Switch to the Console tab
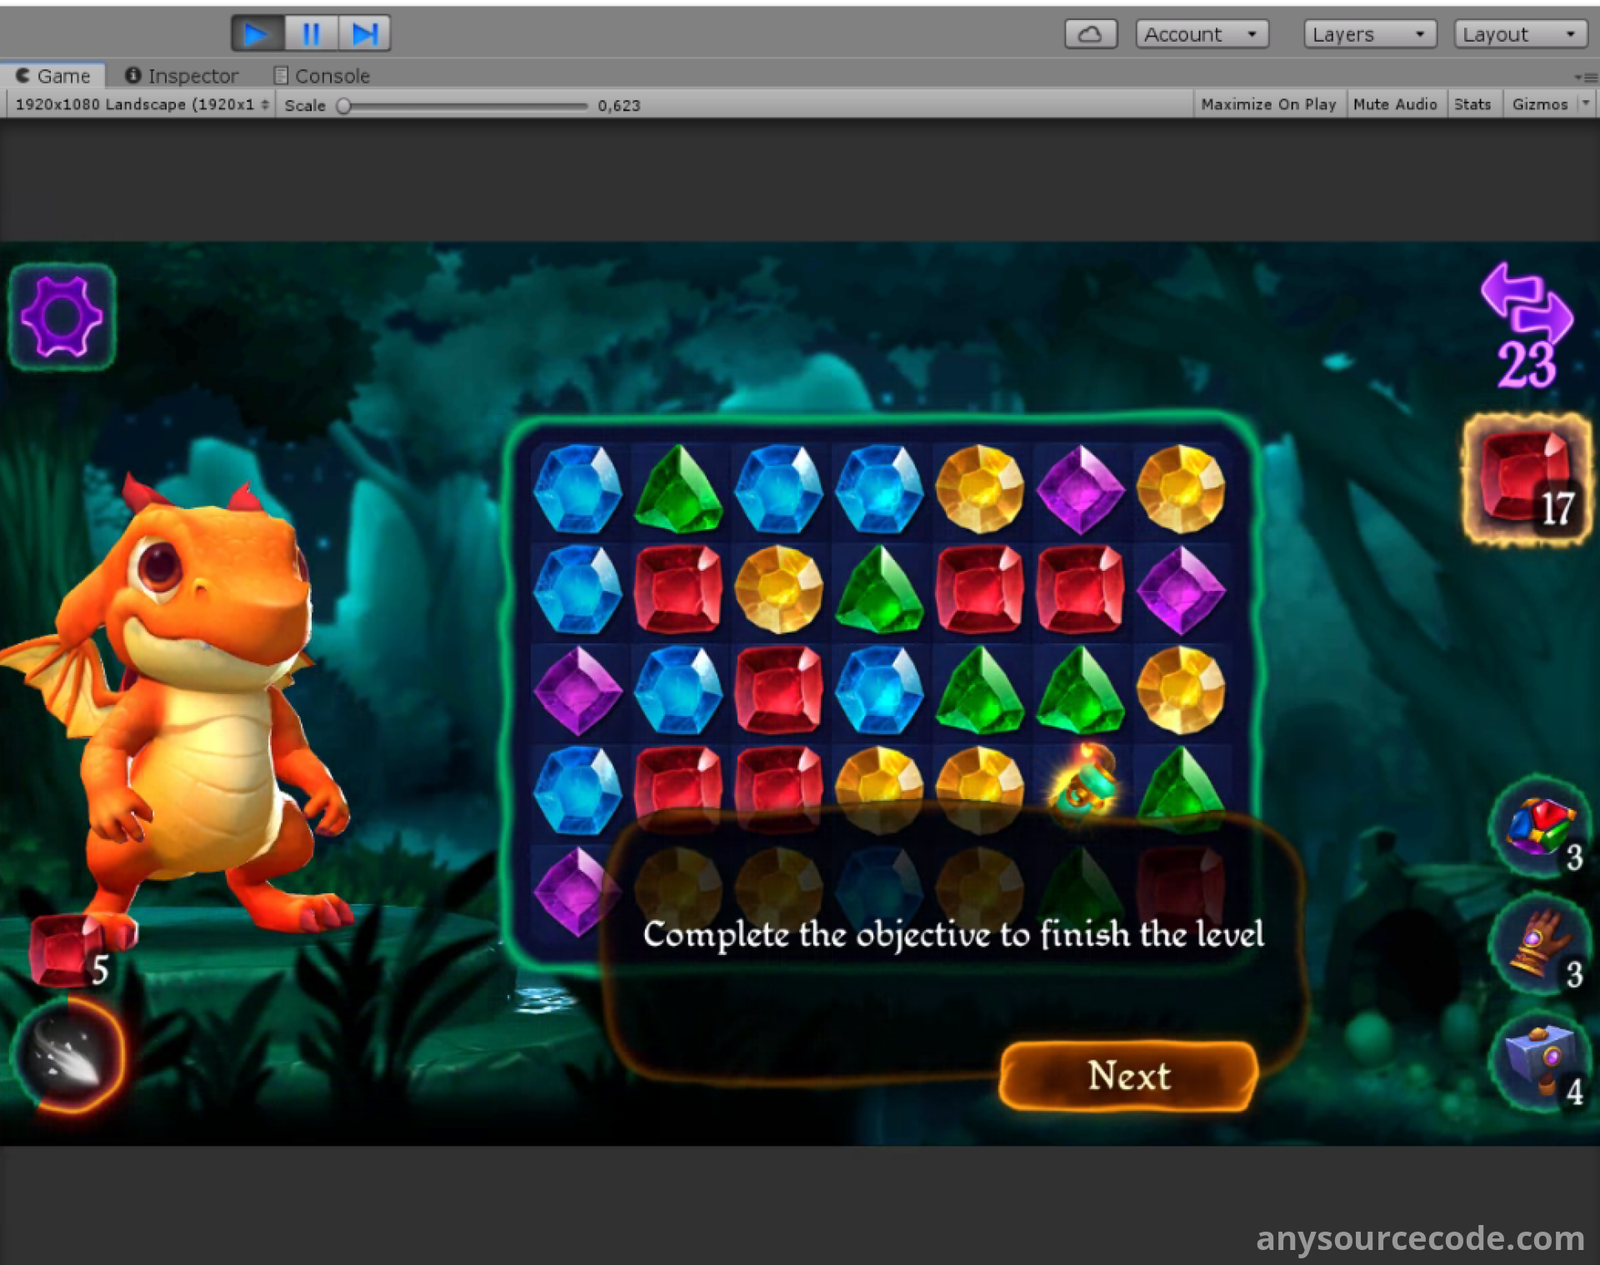The image size is (1600, 1265). (322, 76)
